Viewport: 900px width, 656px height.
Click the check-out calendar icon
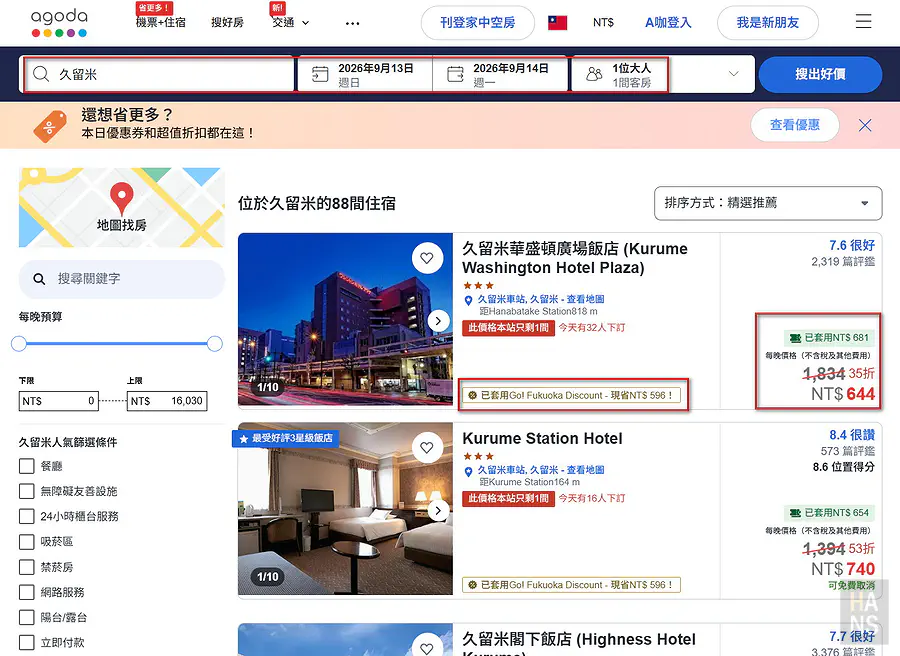[x=455, y=74]
